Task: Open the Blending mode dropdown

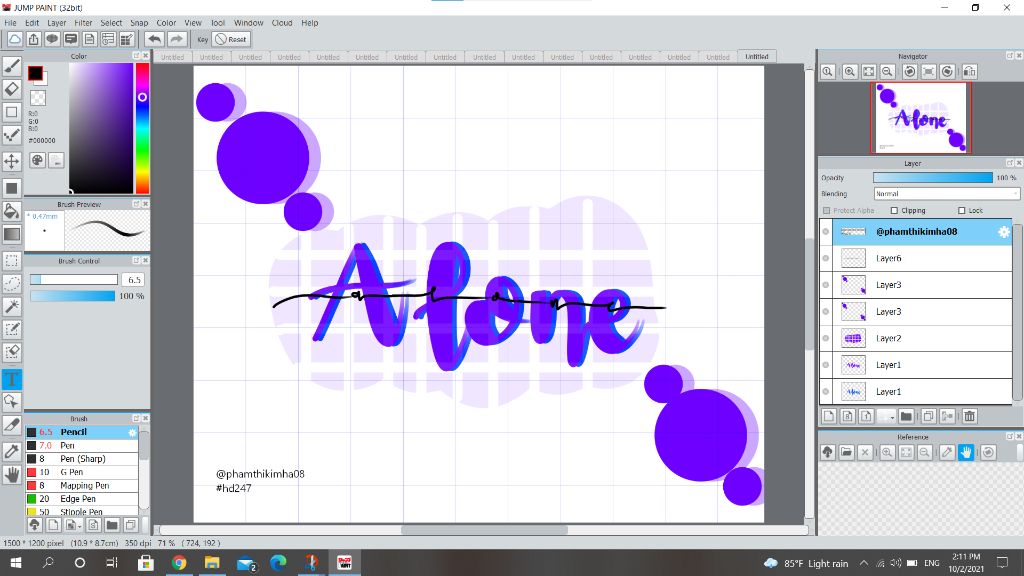Action: pos(946,194)
